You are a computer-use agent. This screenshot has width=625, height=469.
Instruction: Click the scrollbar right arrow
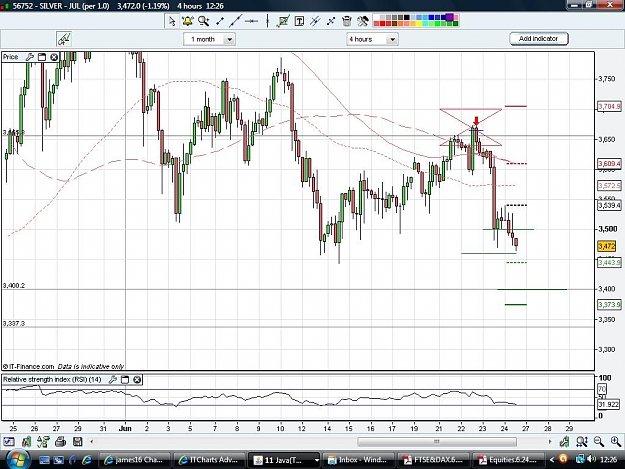click(x=550, y=442)
